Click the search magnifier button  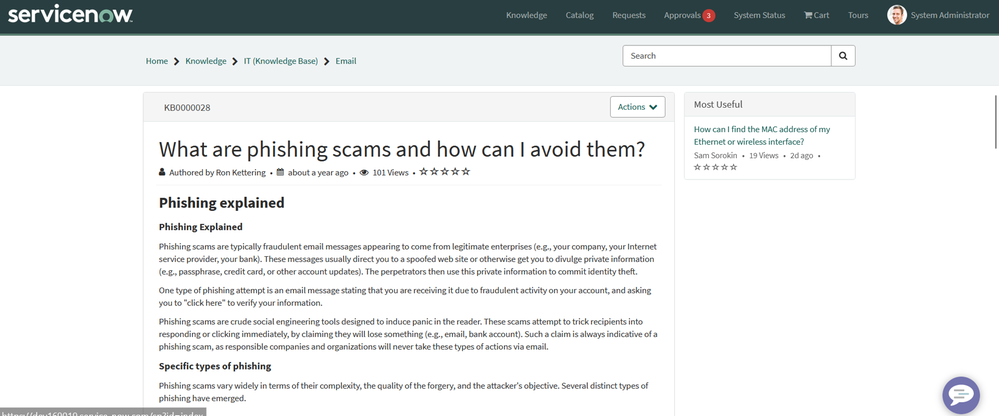[x=843, y=56]
